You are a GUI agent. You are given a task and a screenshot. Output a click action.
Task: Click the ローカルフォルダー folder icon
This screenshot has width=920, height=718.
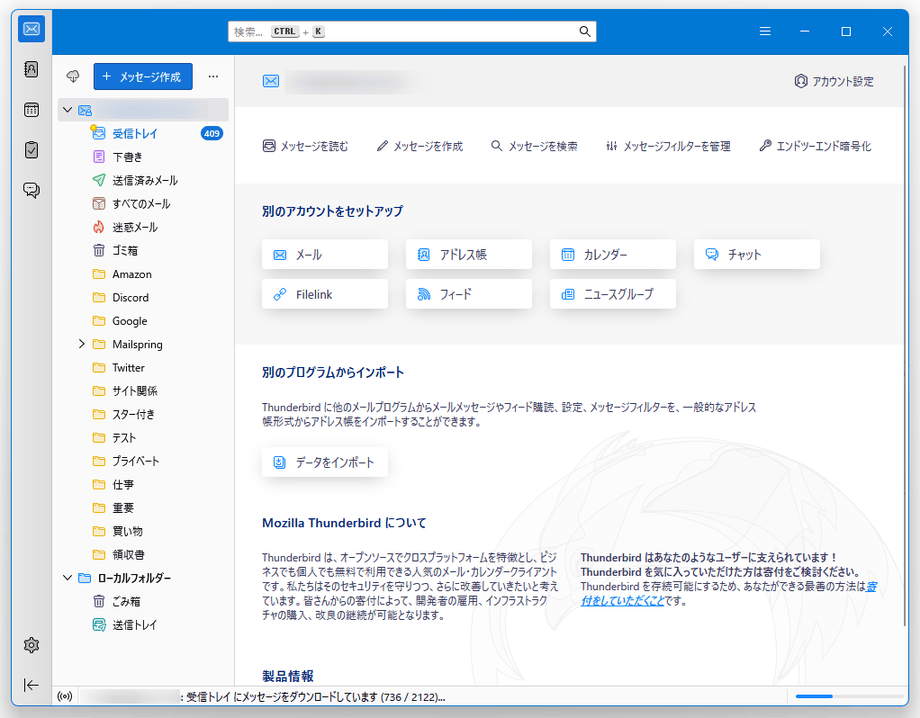[x=84, y=578]
